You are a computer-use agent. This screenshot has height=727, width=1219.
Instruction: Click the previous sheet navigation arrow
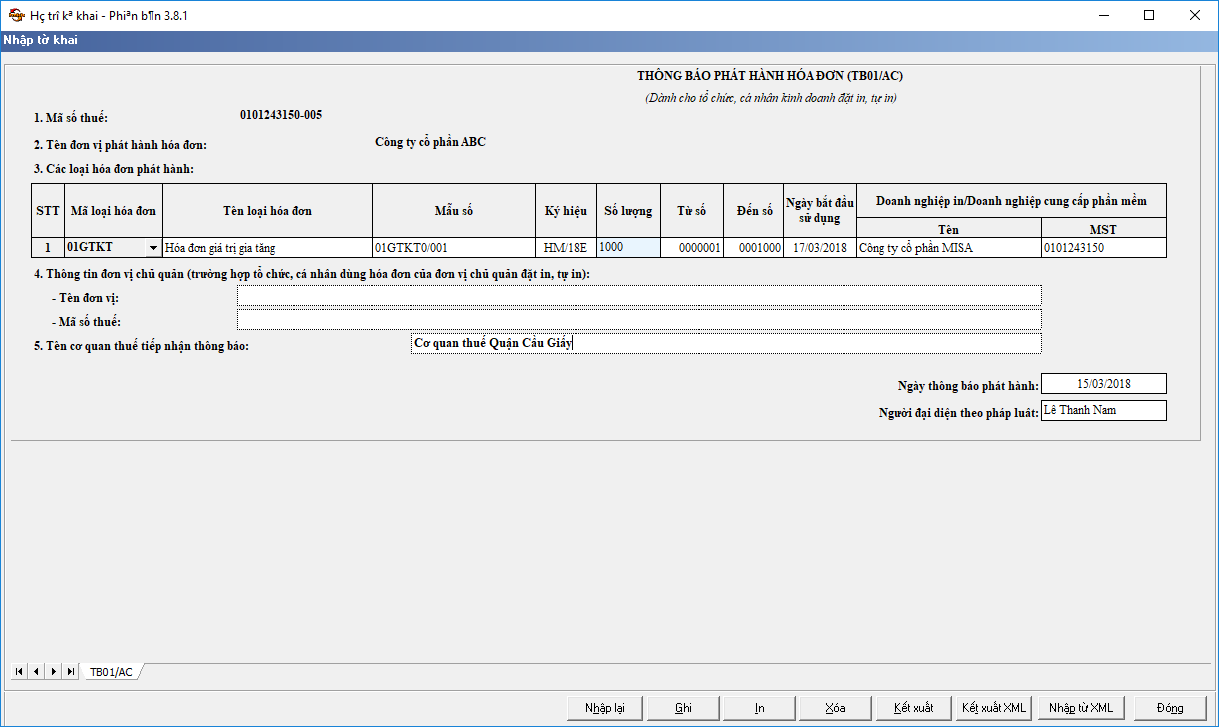click(35, 671)
